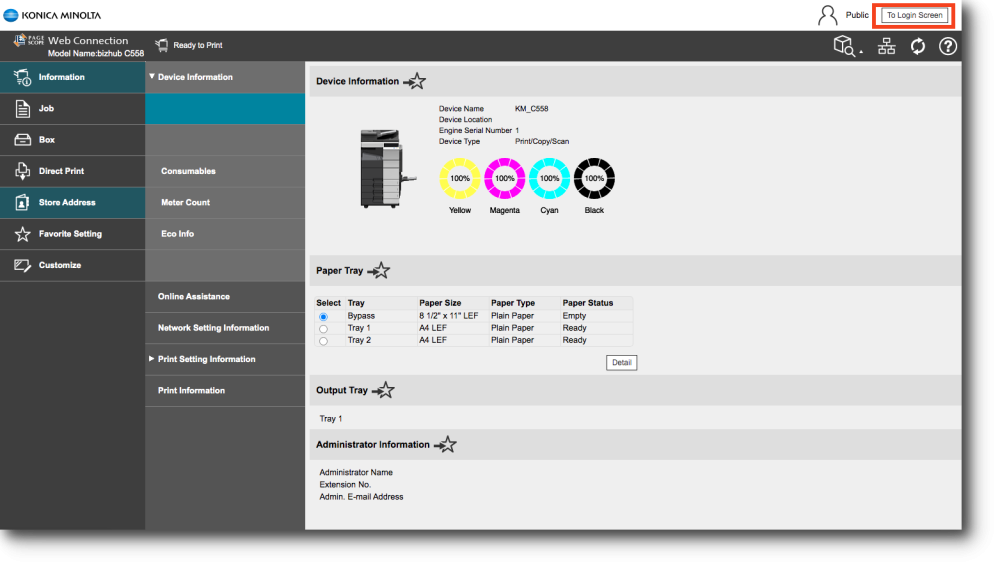Open the Eco Info submenu item
Screen dimensions: 1000x568
coord(177,233)
